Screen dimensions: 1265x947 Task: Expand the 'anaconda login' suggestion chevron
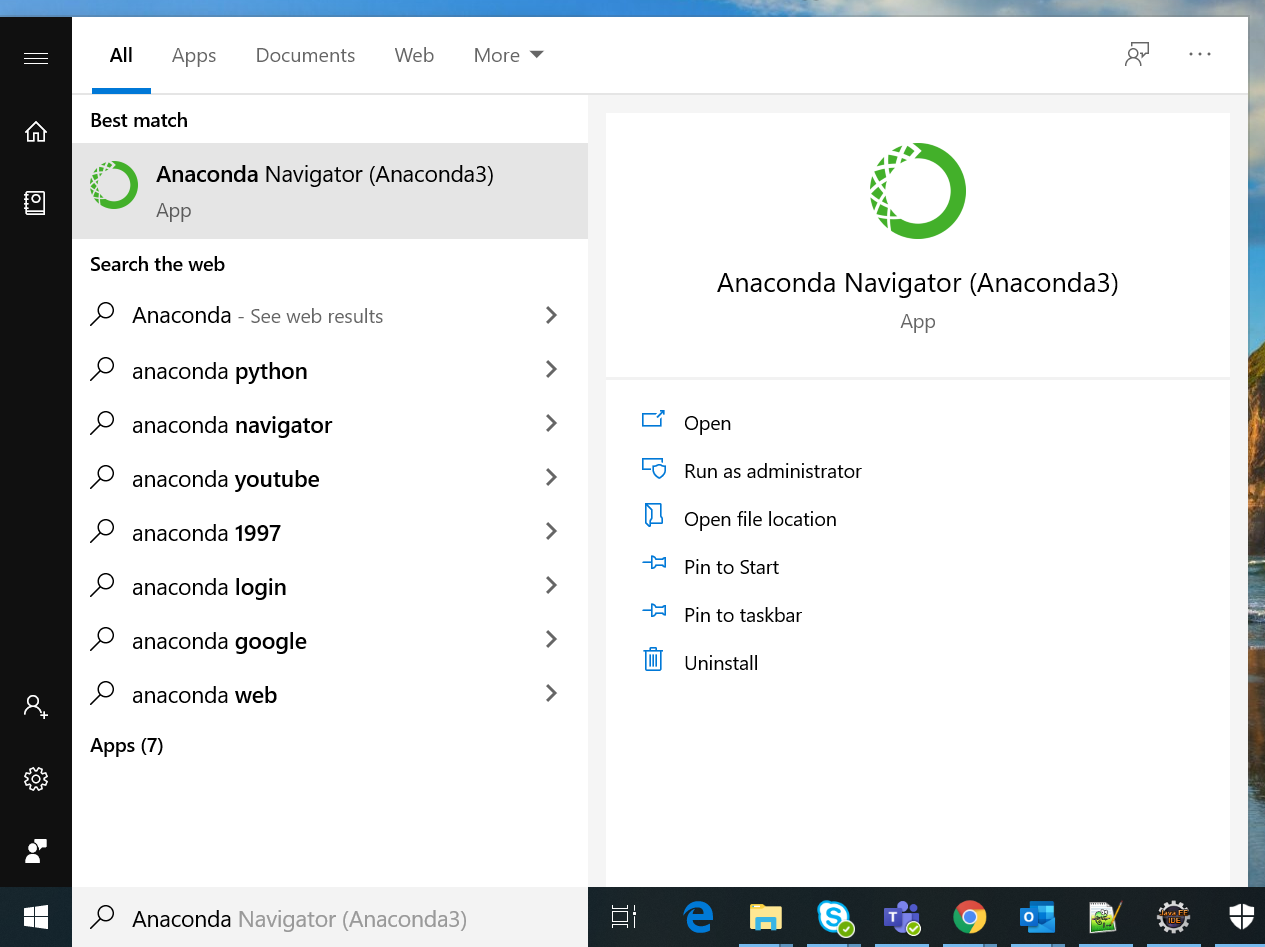551,586
